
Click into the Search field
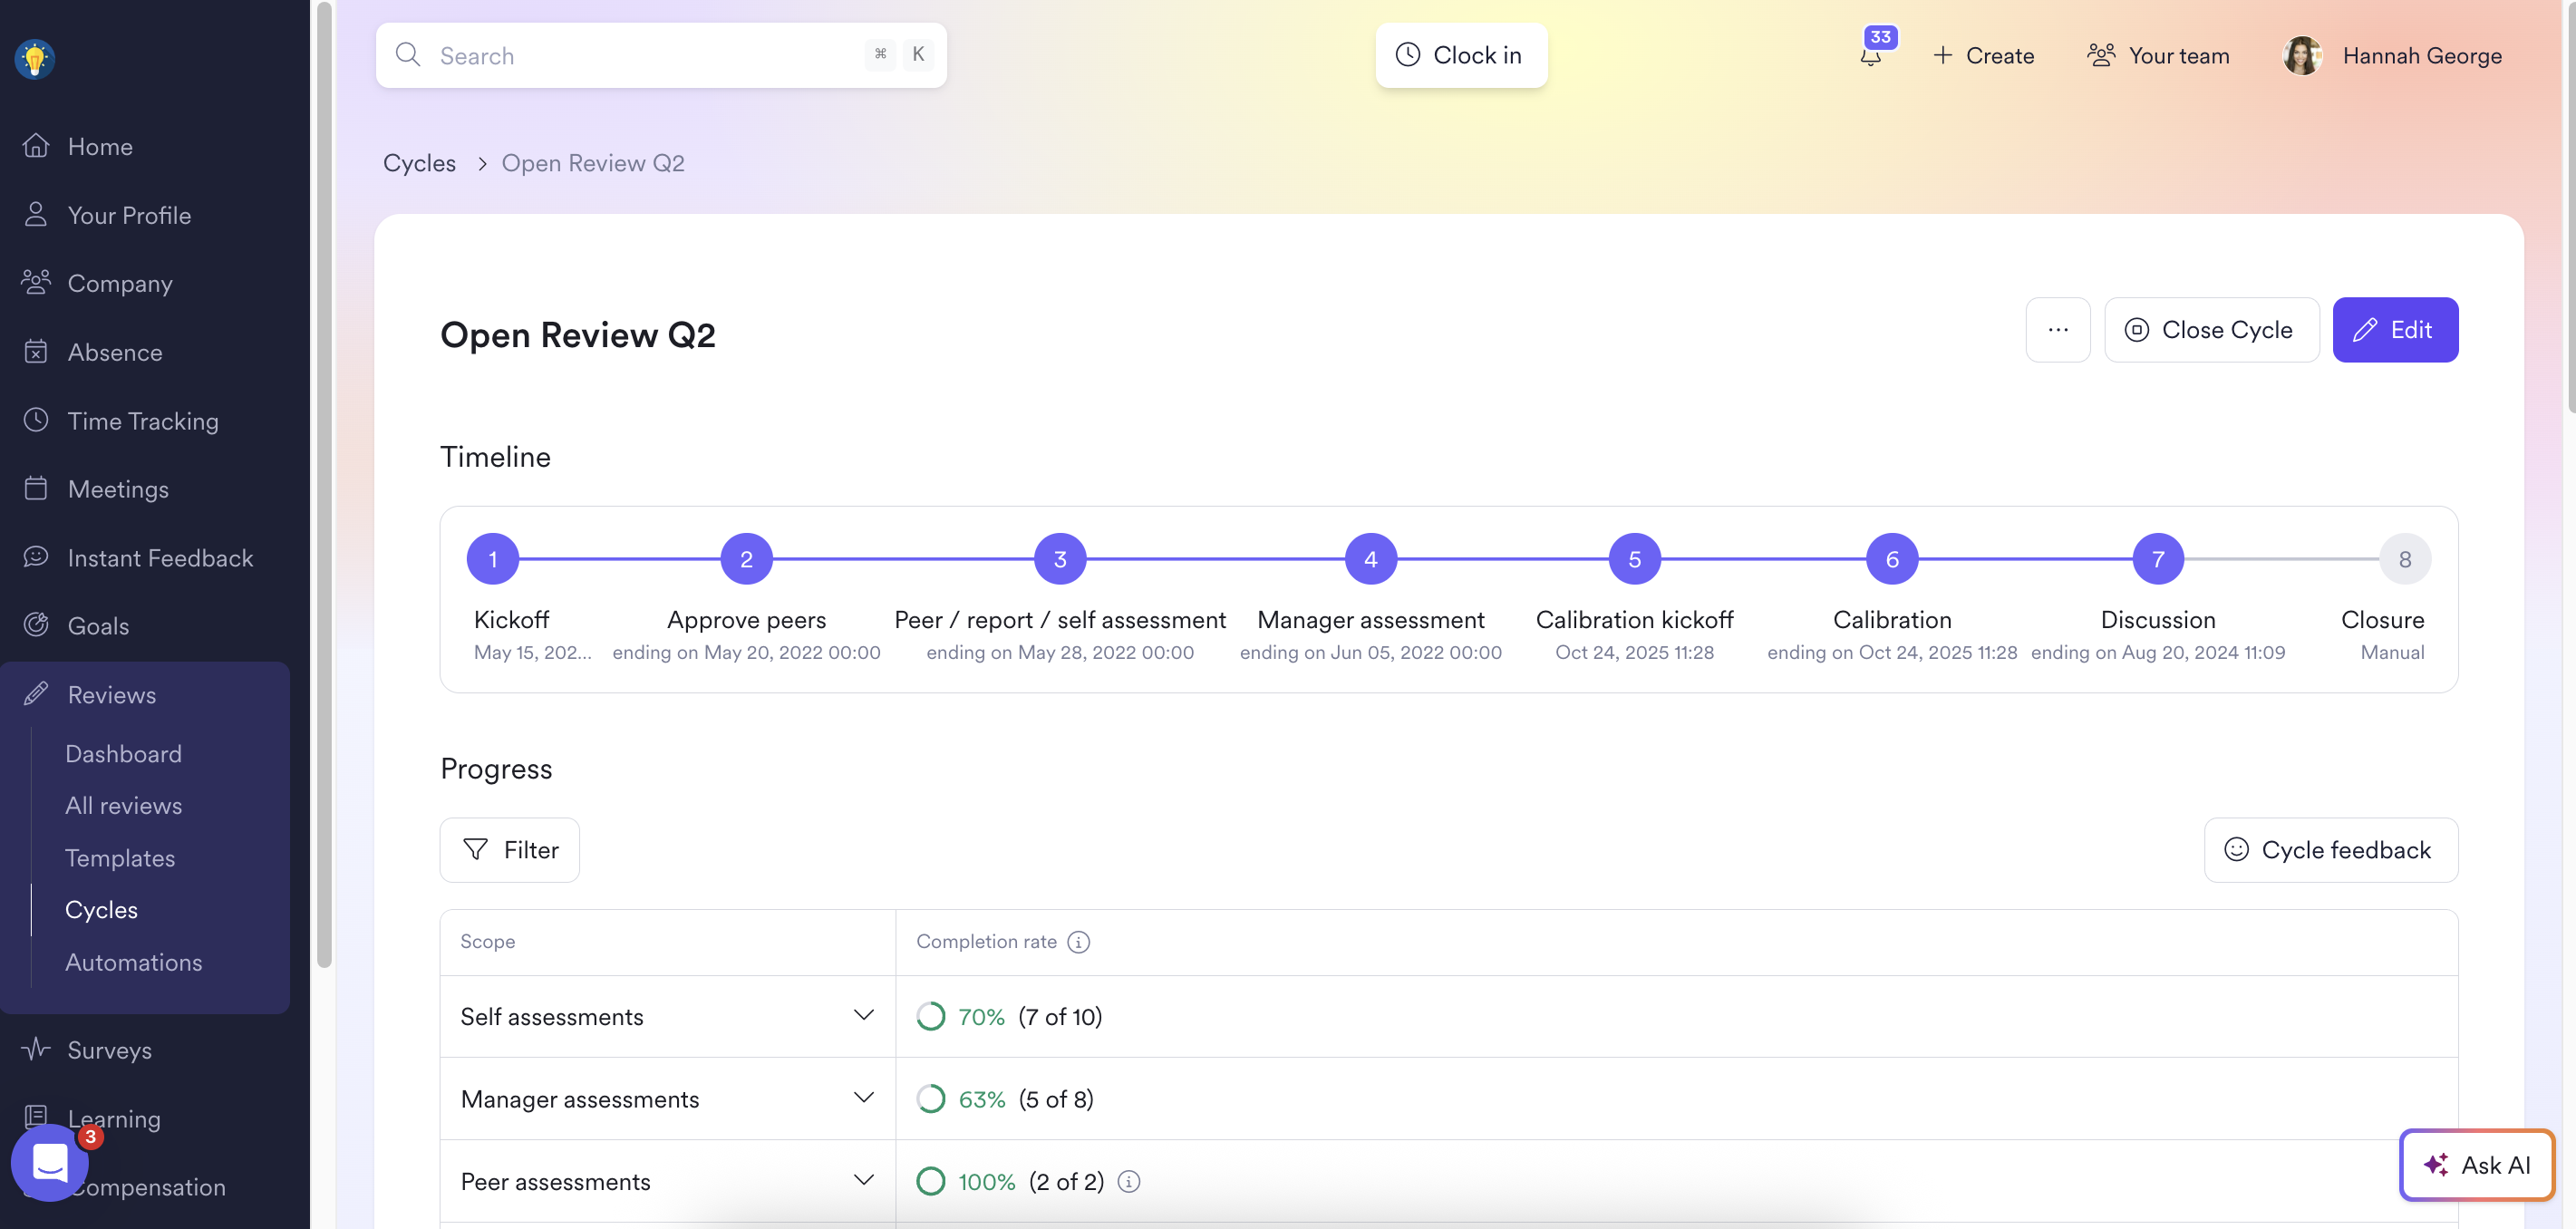(x=640, y=56)
